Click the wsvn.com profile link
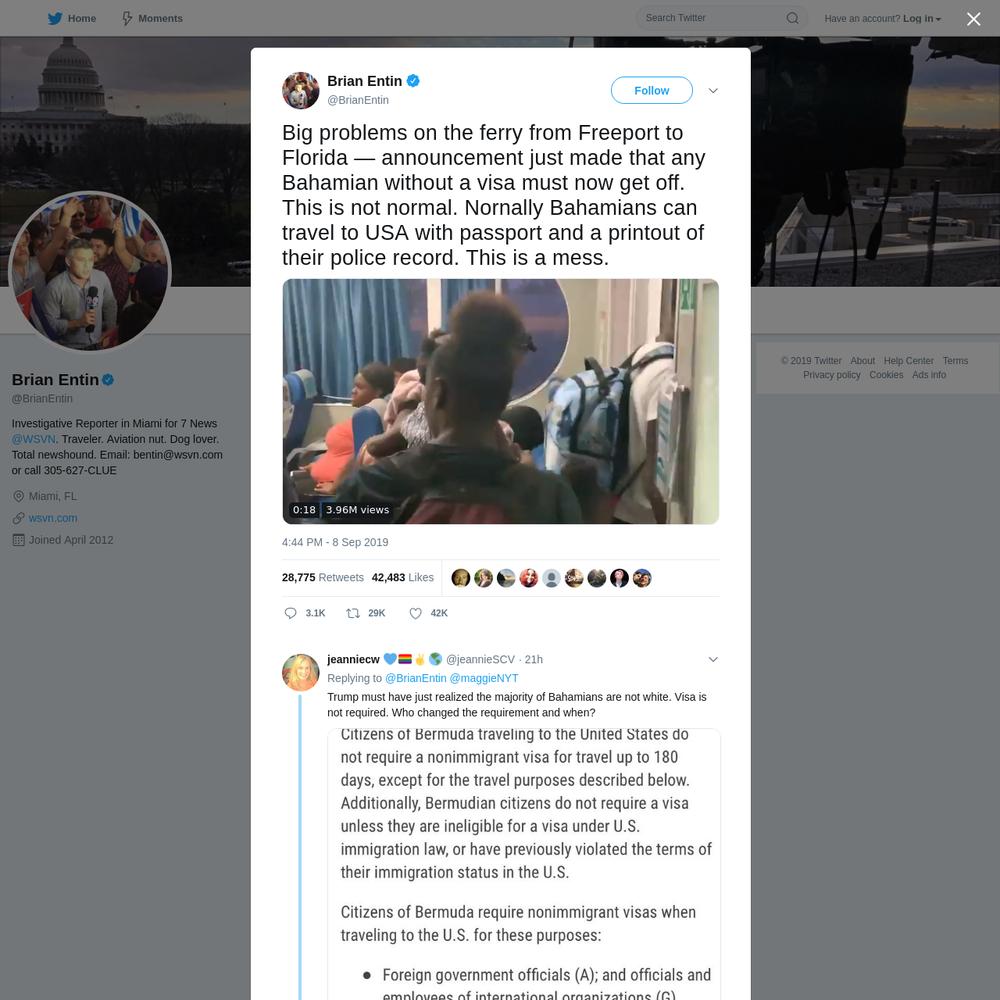1000x1000 pixels. 53,518
